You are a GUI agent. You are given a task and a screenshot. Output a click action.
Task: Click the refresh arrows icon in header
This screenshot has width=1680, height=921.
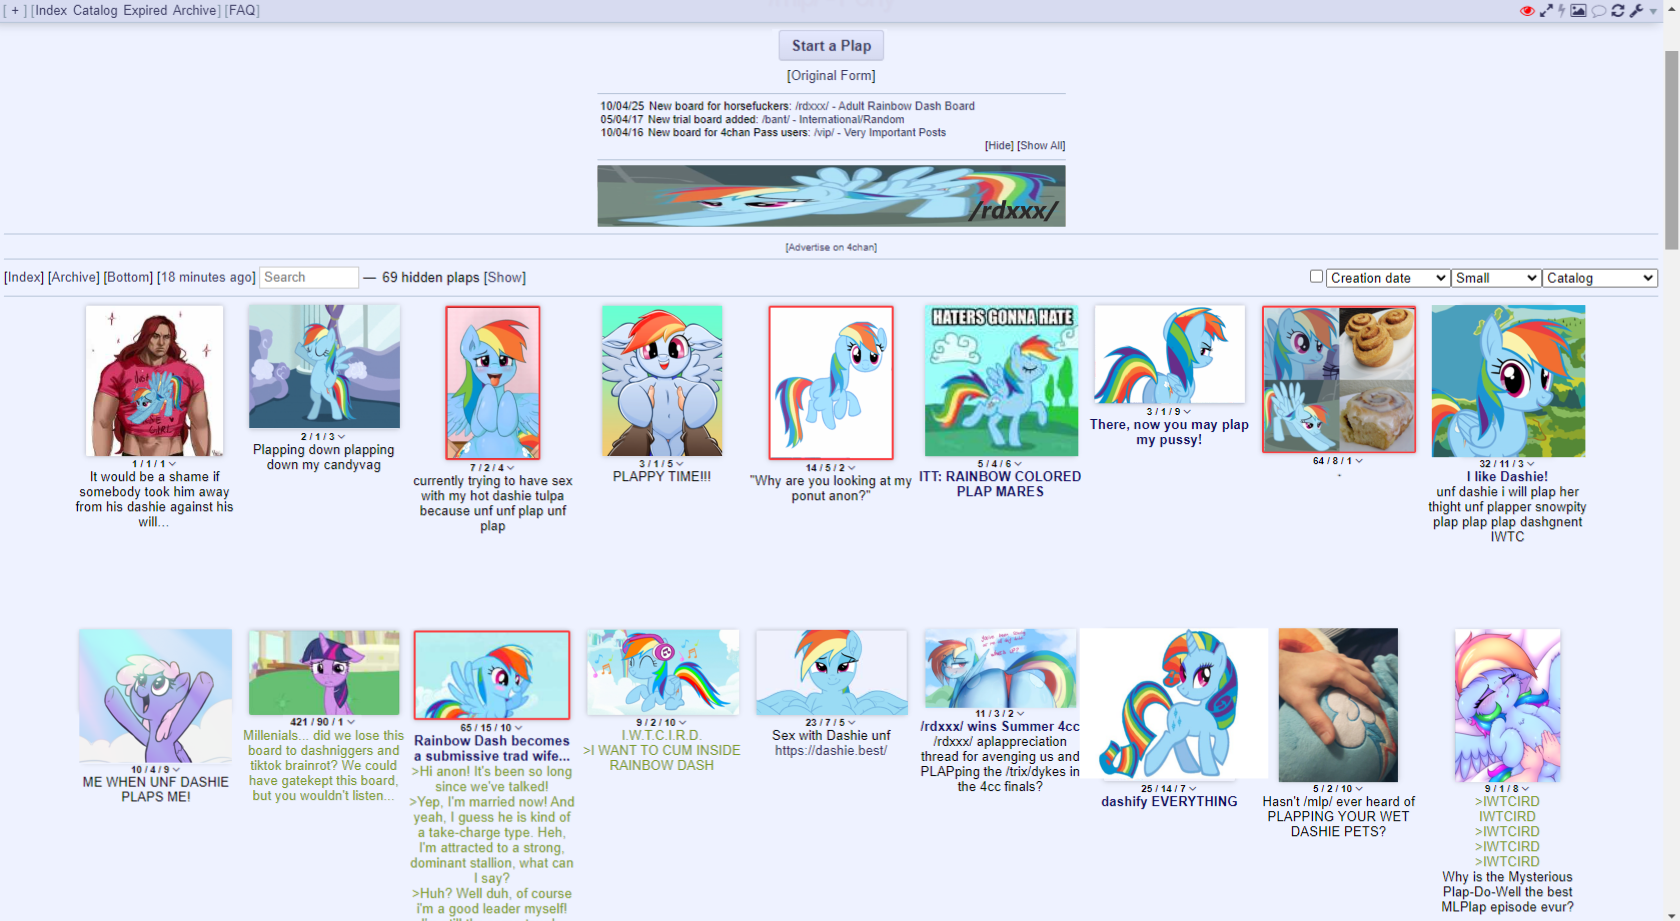click(1617, 11)
